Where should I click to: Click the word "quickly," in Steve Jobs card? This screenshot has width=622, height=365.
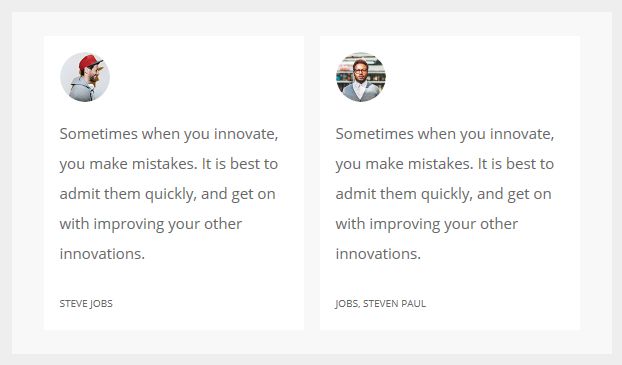[170, 194]
